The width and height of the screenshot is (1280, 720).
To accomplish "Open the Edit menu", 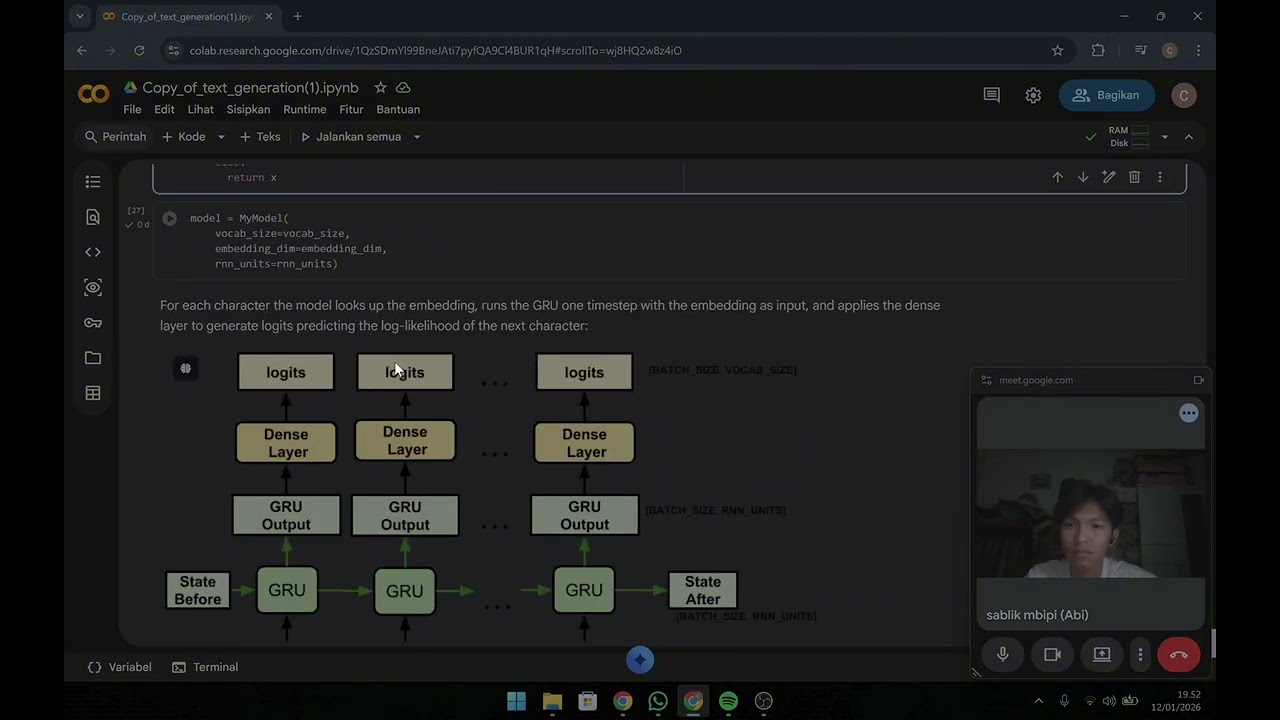I will click(164, 110).
